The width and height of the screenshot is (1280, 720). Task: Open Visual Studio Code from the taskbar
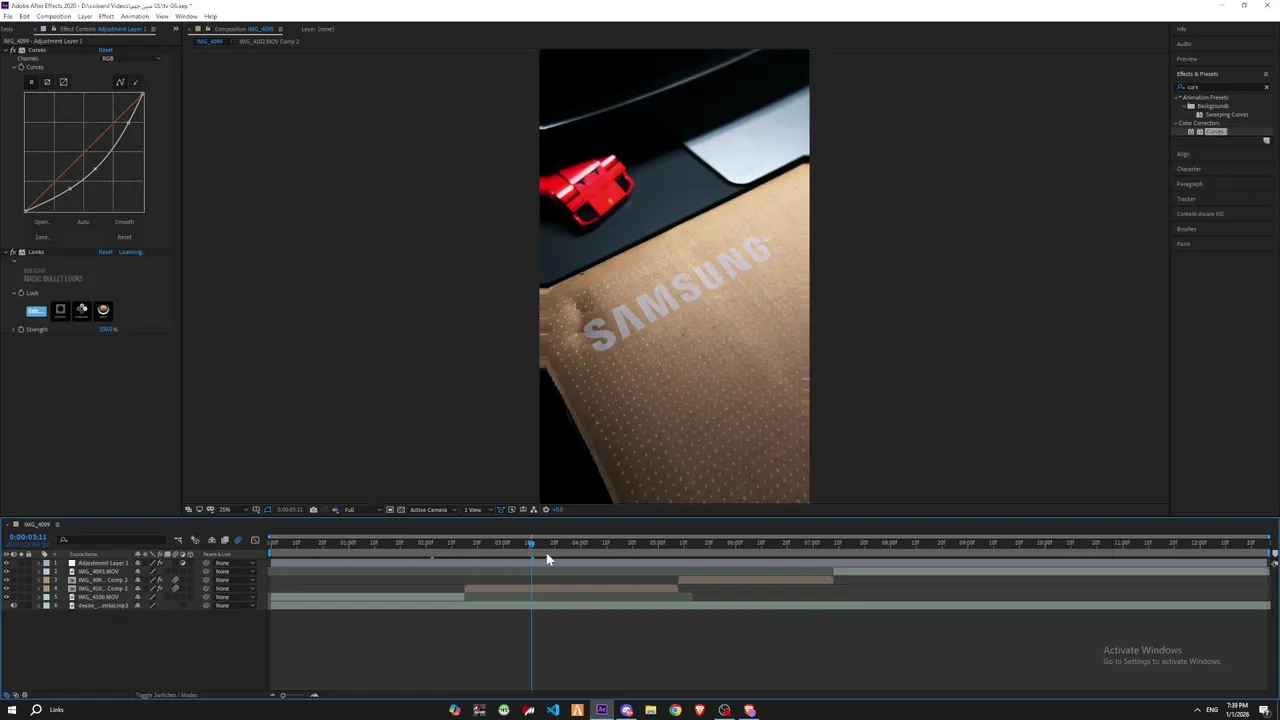pyautogui.click(x=553, y=710)
